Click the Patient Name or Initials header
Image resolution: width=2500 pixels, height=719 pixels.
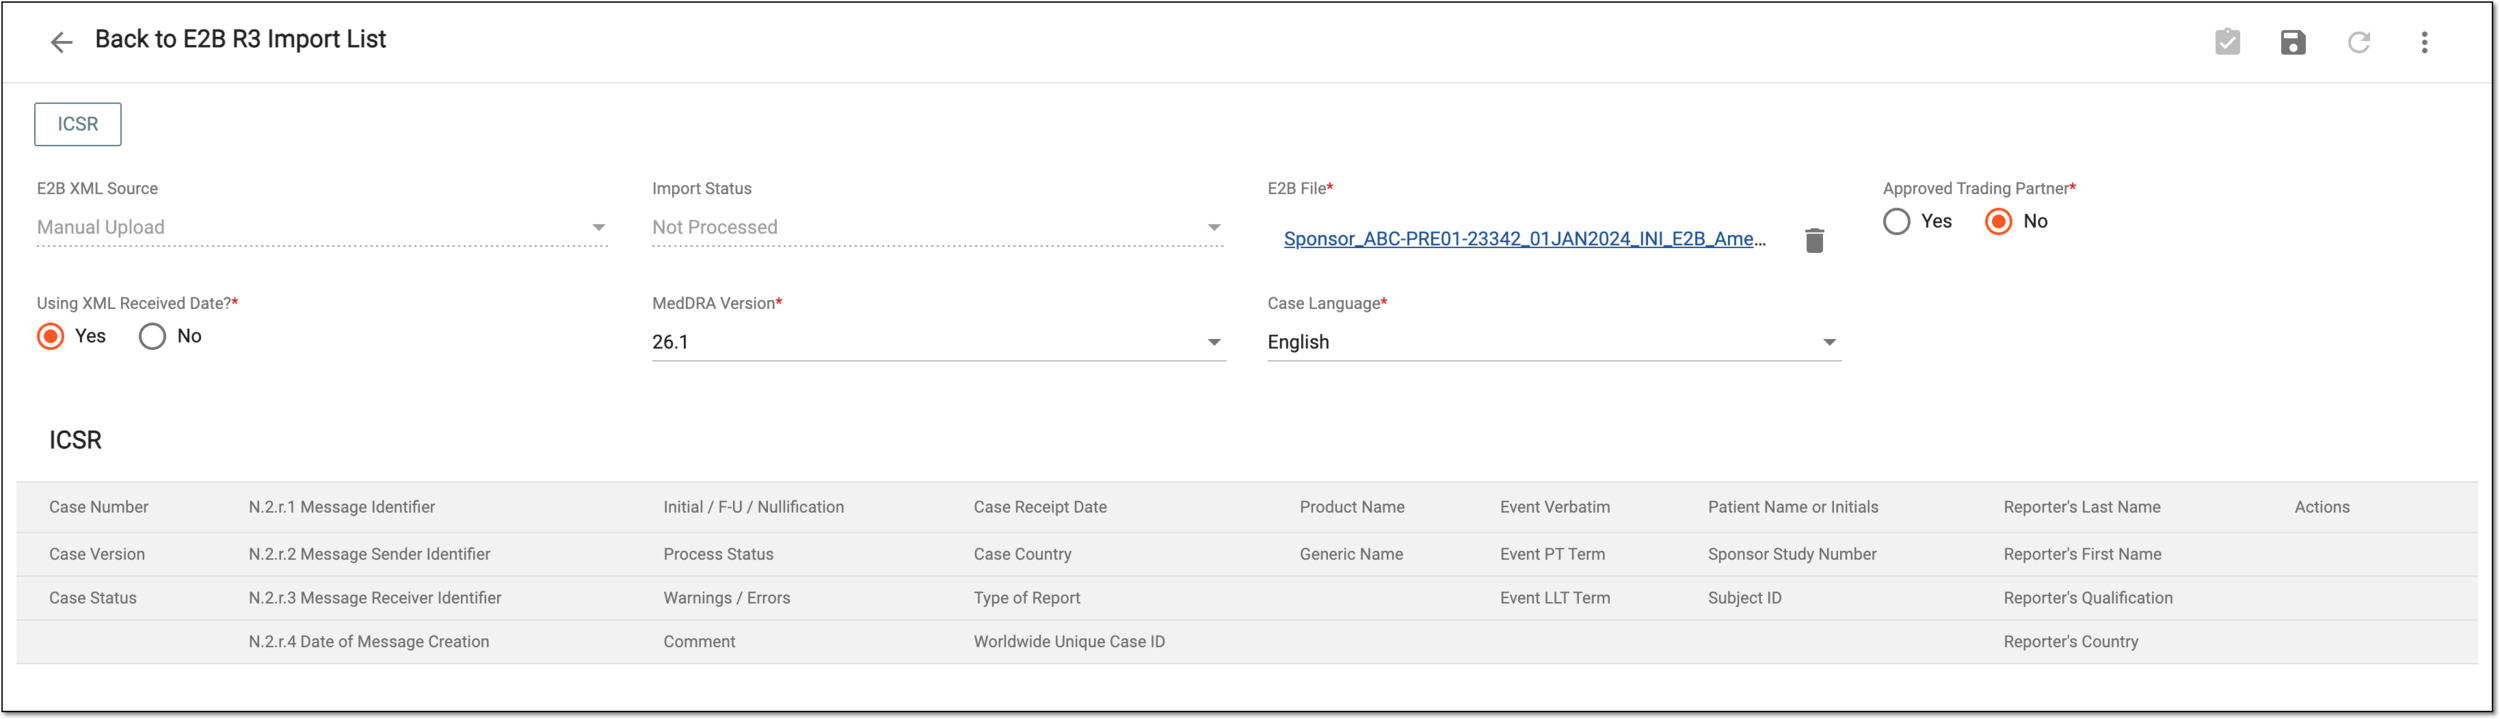(1793, 507)
